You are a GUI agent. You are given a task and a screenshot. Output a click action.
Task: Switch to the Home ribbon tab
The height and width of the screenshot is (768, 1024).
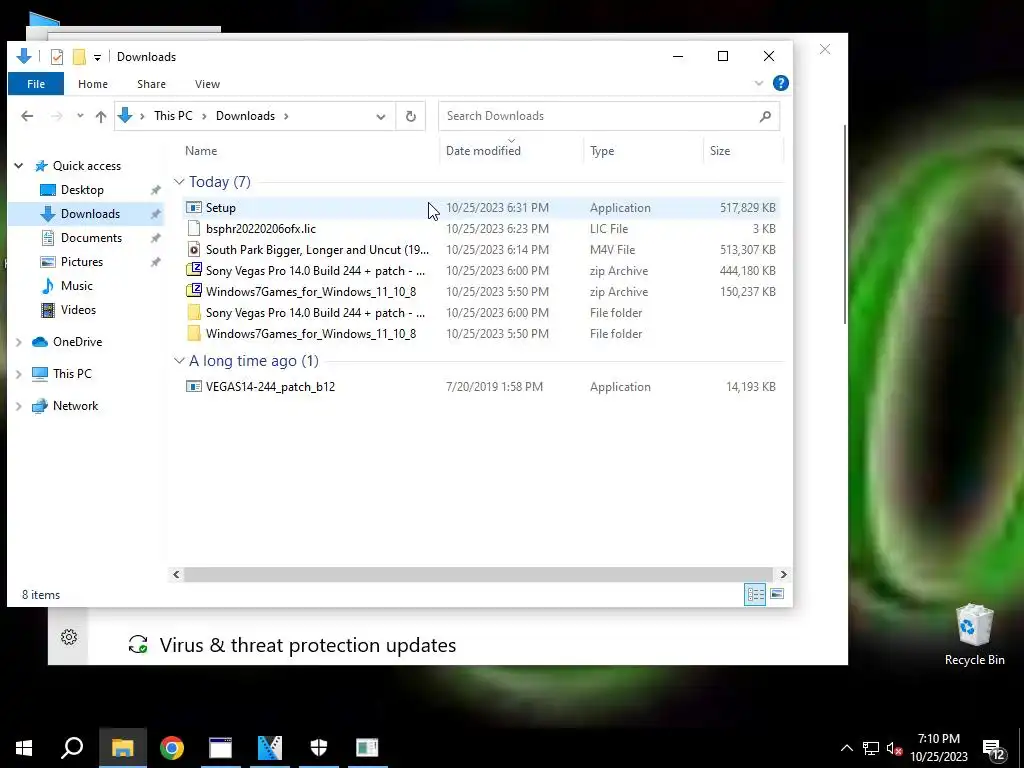point(93,84)
